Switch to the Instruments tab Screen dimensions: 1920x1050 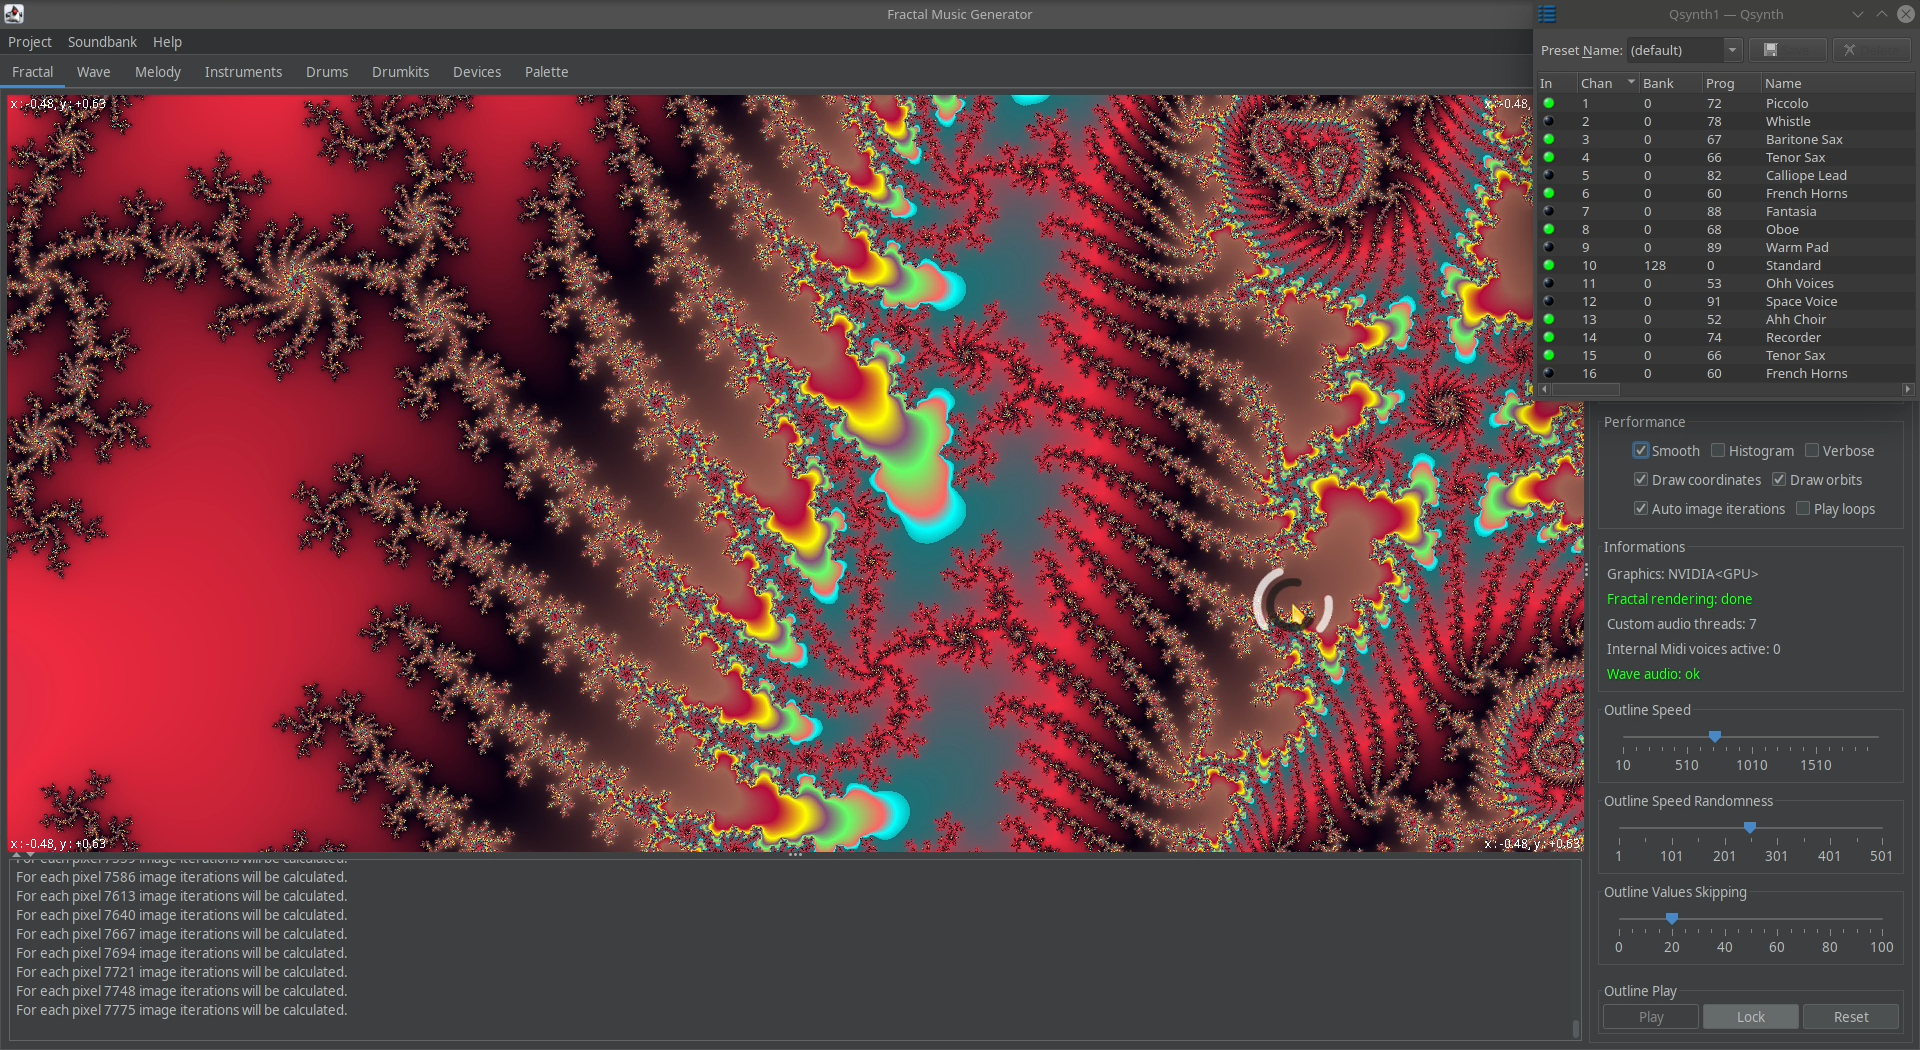tap(243, 72)
